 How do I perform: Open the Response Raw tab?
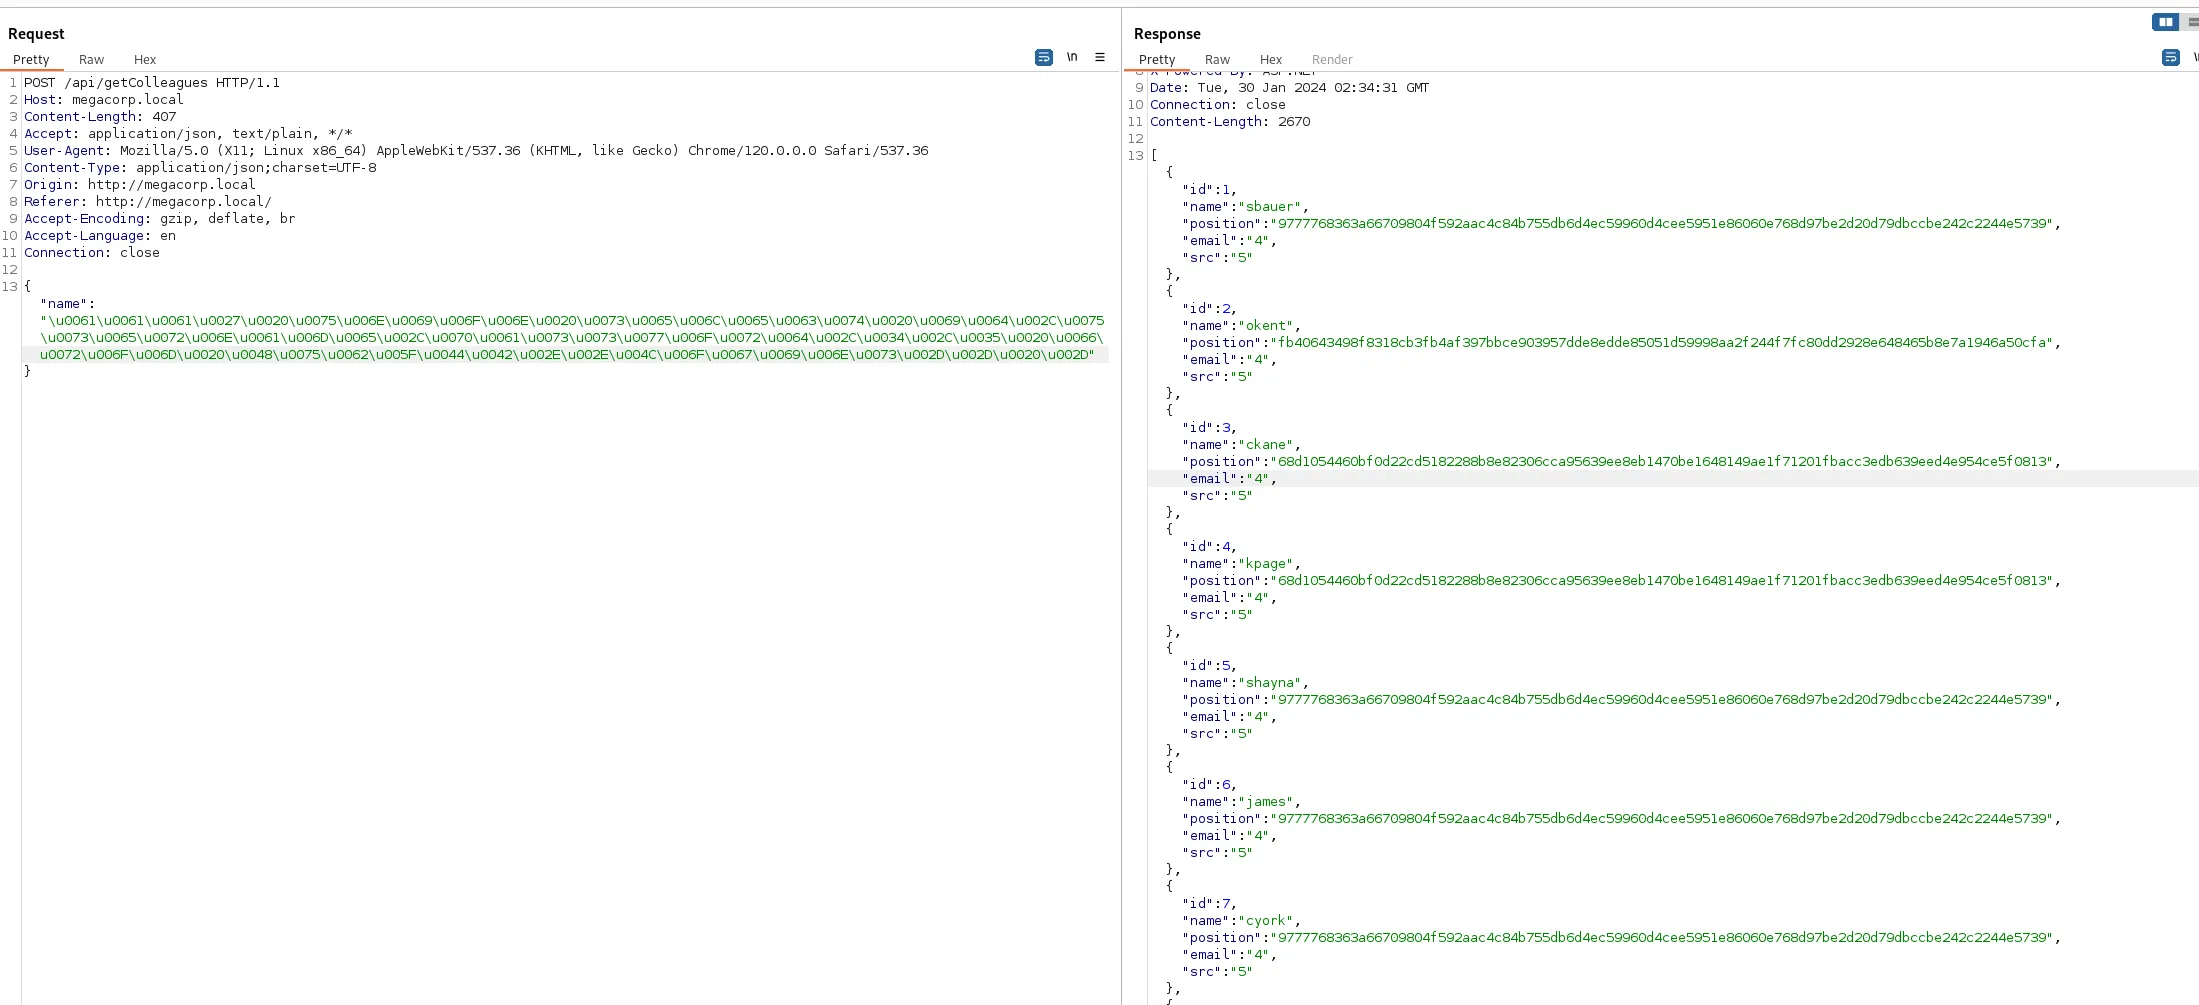click(x=1217, y=60)
